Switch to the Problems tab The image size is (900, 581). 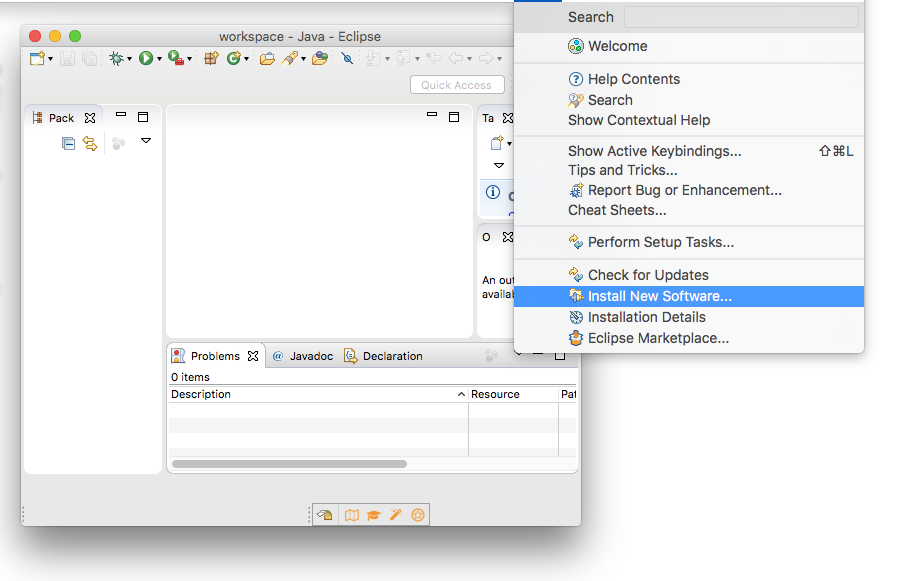click(x=215, y=356)
